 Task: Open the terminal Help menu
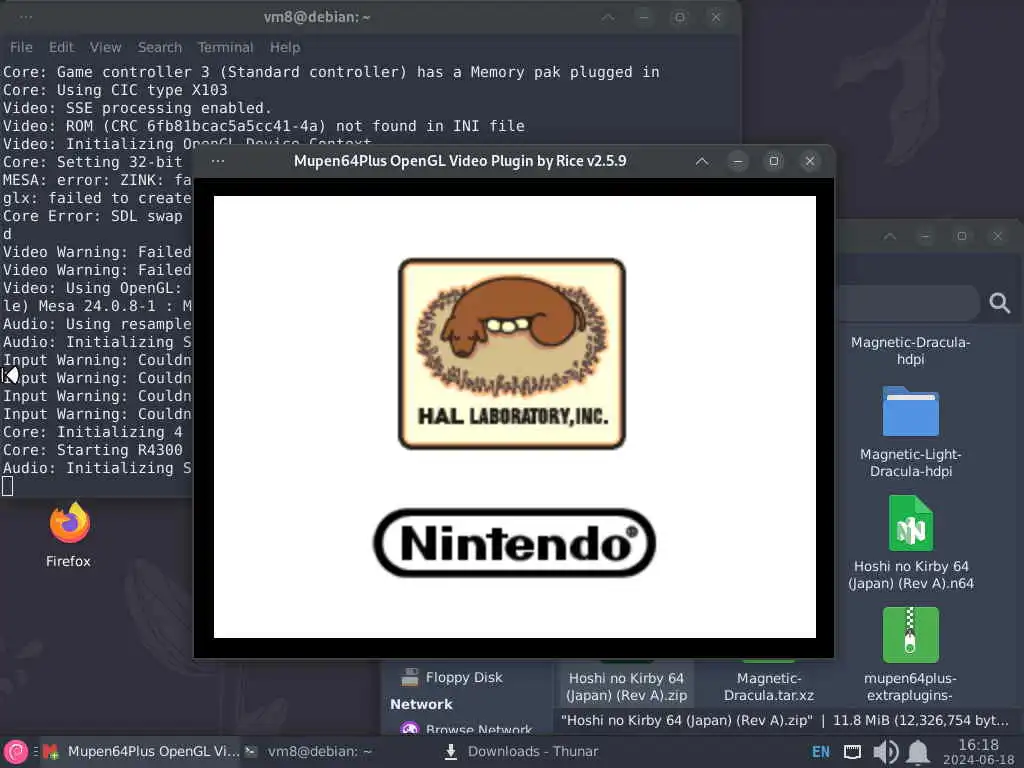[x=285, y=47]
